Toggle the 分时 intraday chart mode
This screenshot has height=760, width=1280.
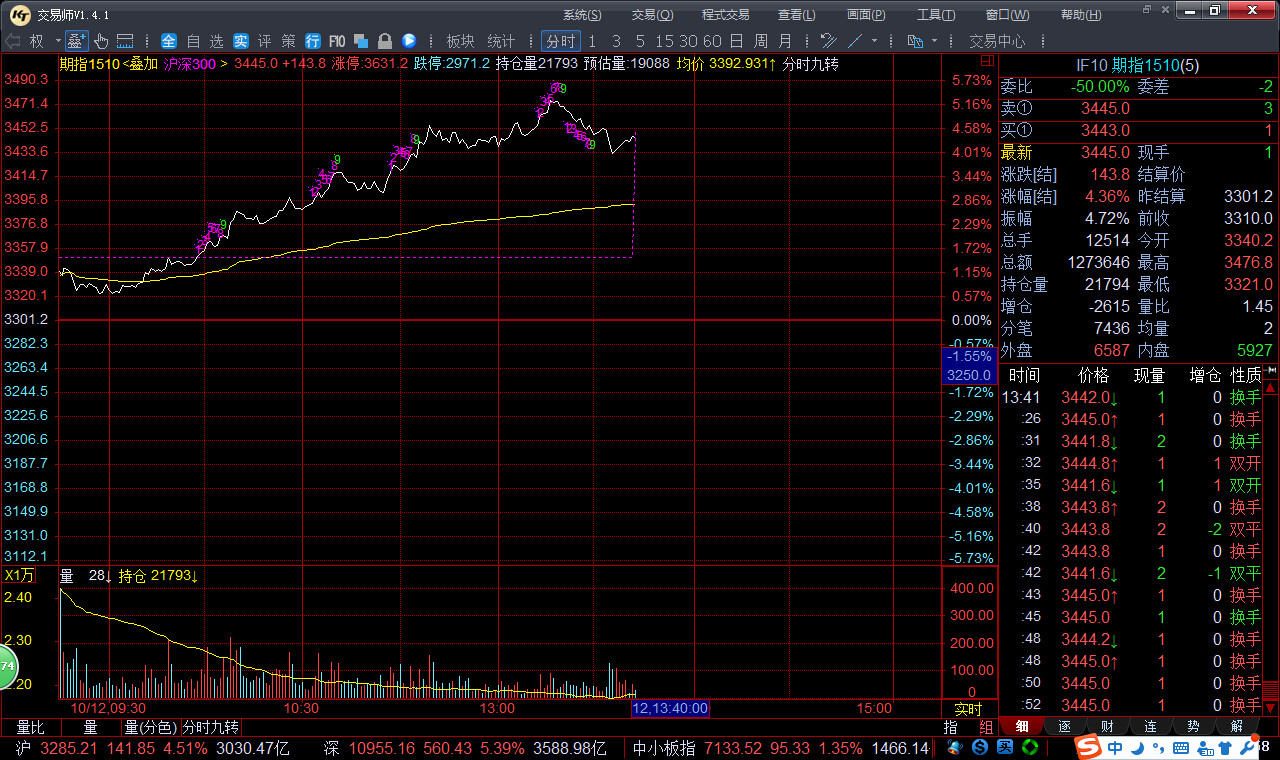click(x=560, y=41)
